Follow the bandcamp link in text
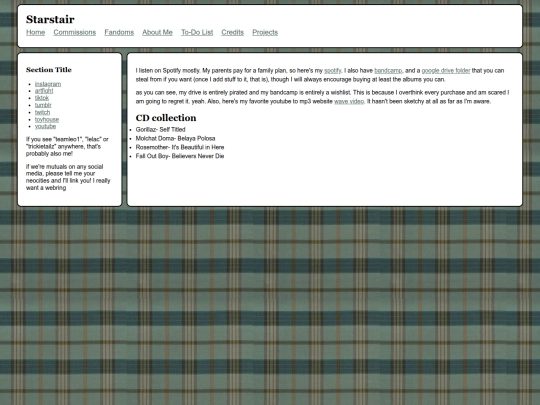The image size is (540, 405). click(388, 71)
